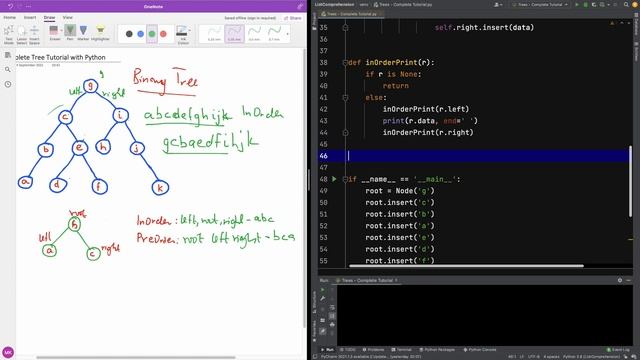Open the Run tool window button

click(x=327, y=350)
